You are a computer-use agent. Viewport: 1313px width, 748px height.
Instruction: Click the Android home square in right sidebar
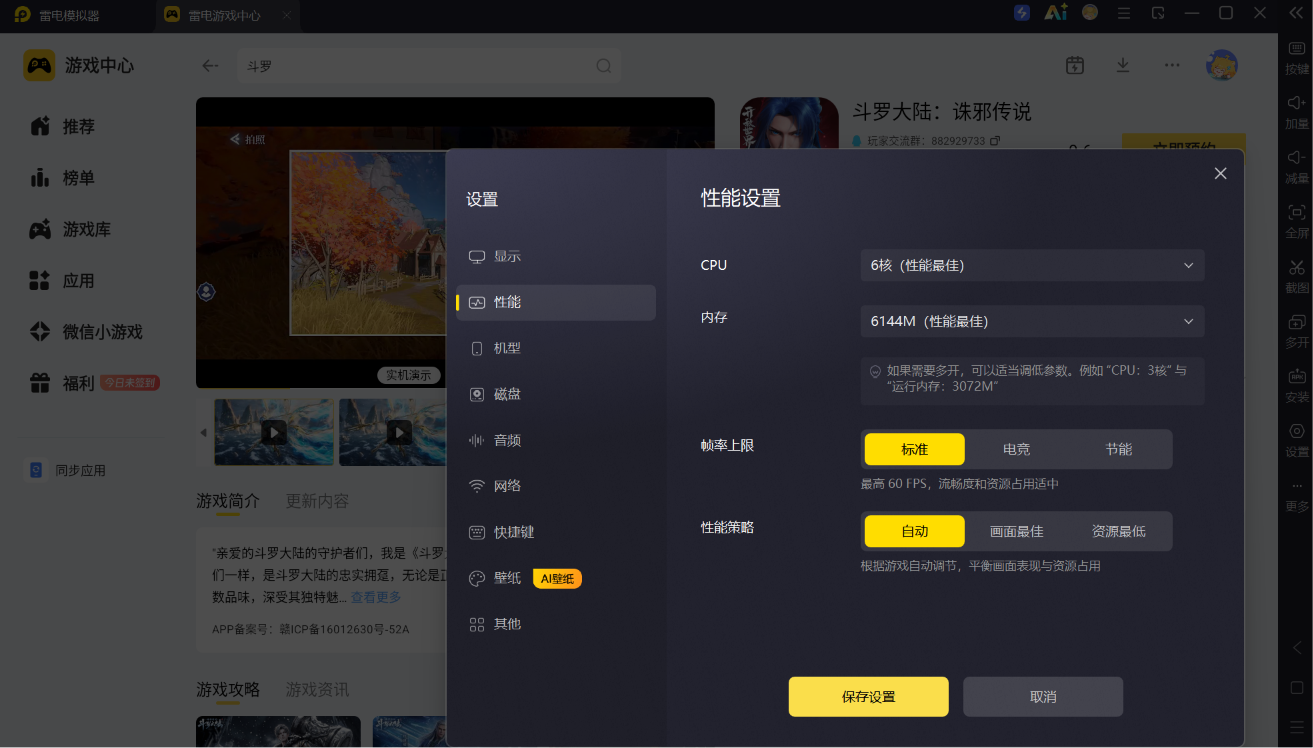tap(1297, 688)
